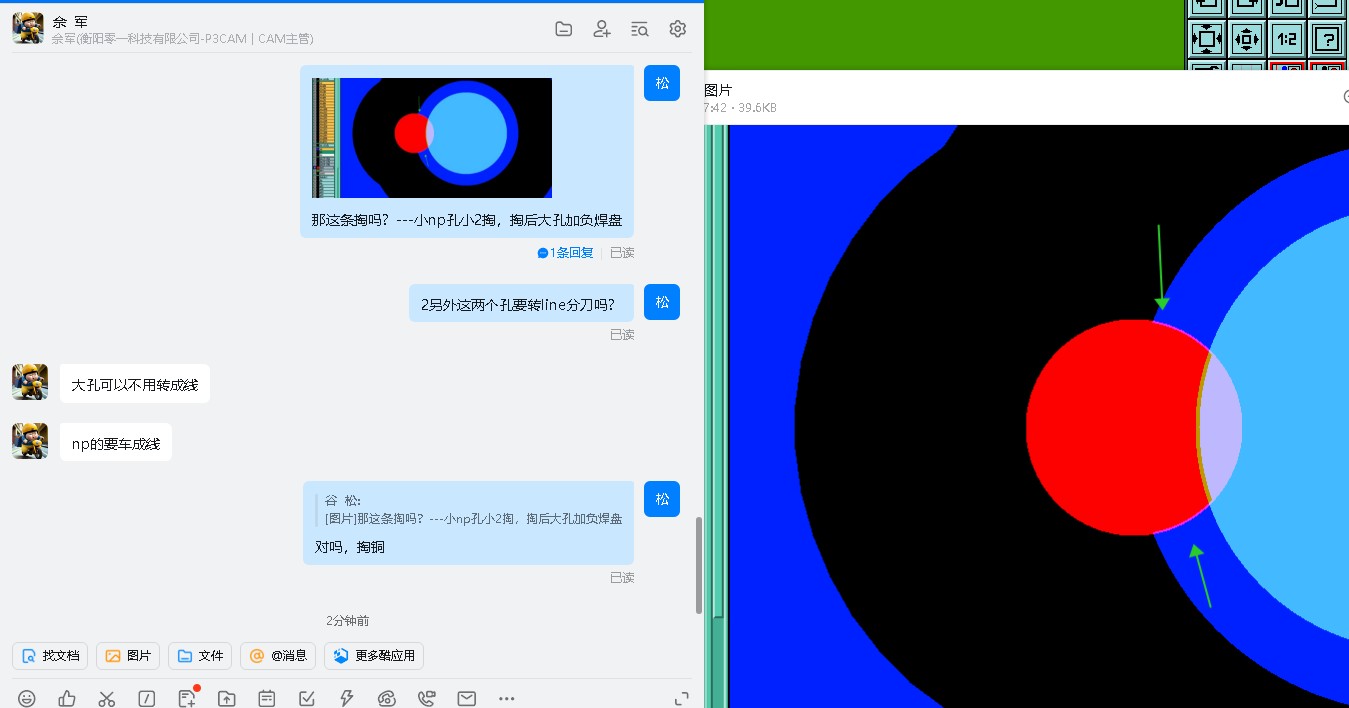Screen dimensions: 1349x708
Task: Start a screenshot with the scissors icon
Action: [x=107, y=698]
